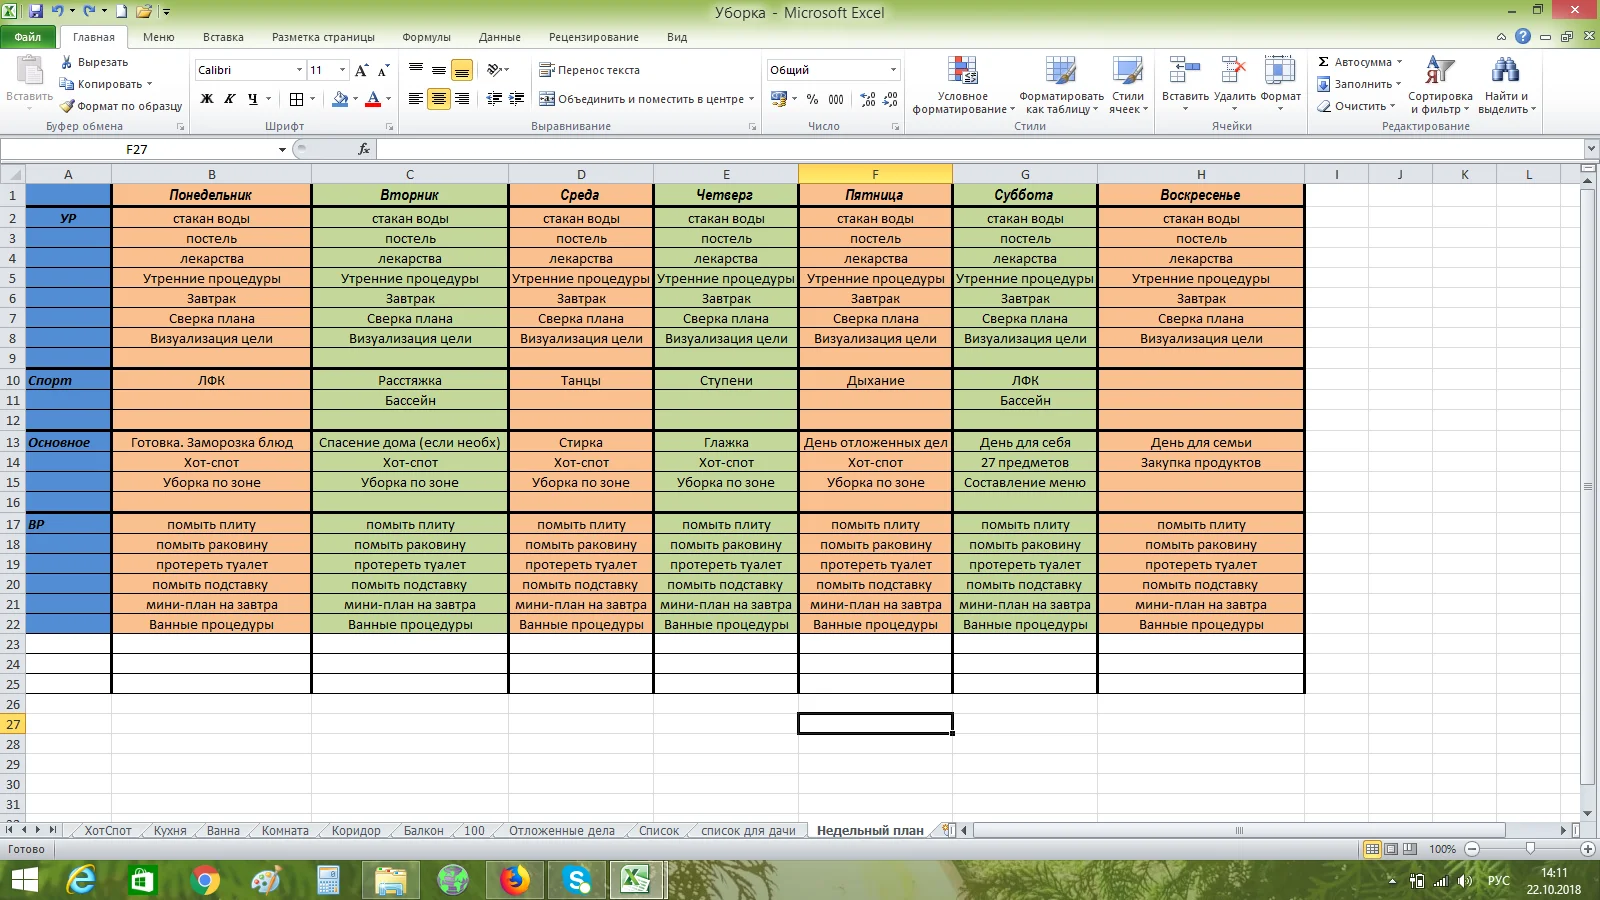Click into the formula bar
This screenshot has width=1600, height=900.
980,149
